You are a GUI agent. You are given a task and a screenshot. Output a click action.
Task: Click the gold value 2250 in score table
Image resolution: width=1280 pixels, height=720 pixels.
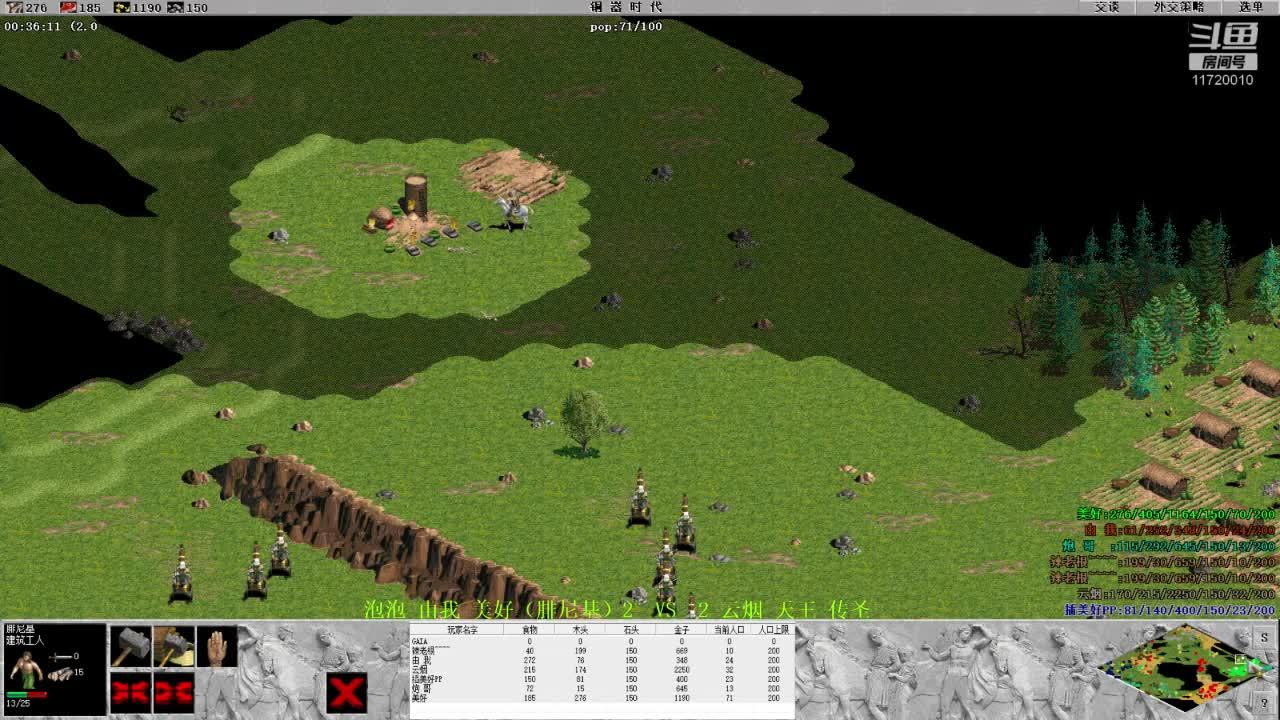click(x=681, y=669)
